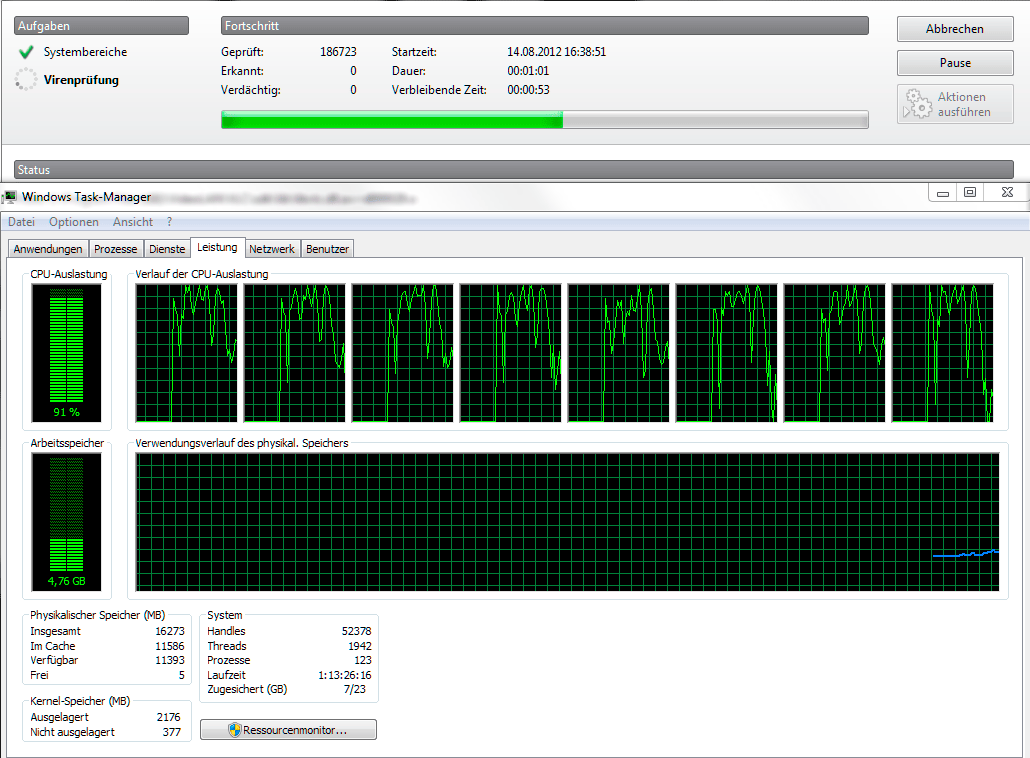Click the Erkannt count value

coord(353,71)
